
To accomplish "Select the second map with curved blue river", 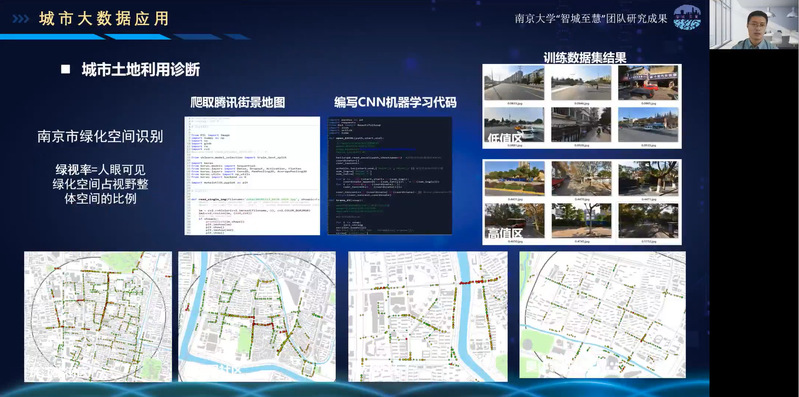I will (x=257, y=316).
